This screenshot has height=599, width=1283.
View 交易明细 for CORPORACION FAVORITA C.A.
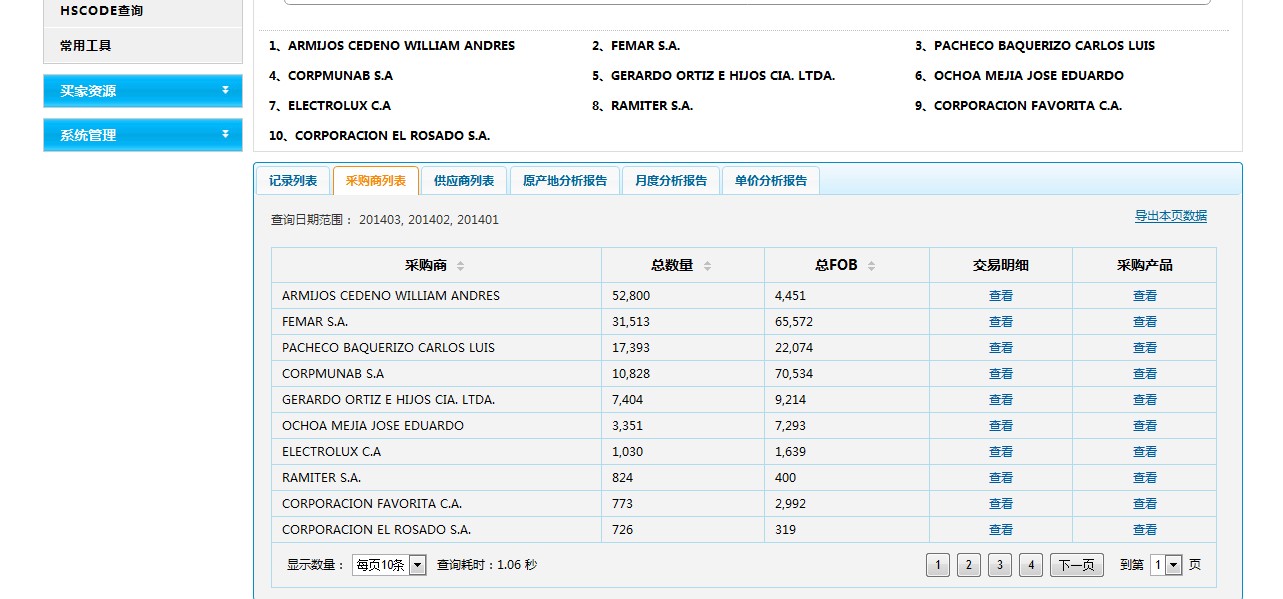1001,504
